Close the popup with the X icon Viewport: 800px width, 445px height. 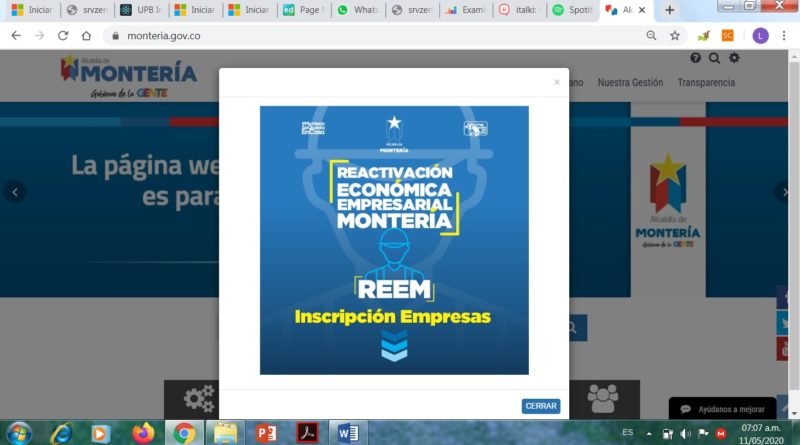[x=557, y=82]
